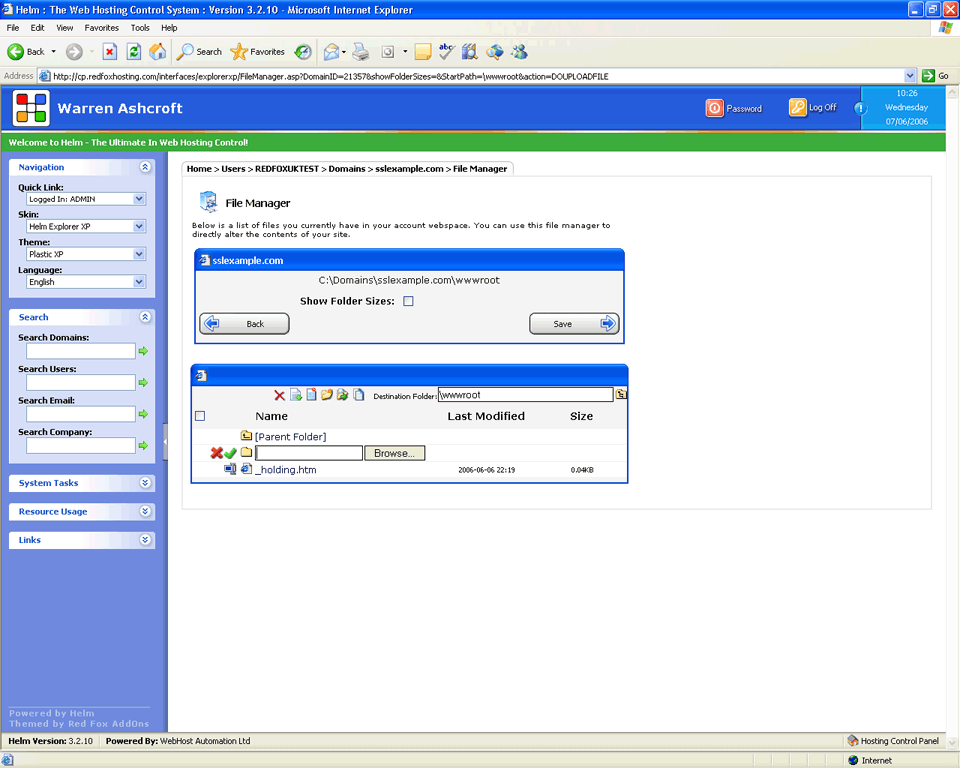Click the file manager Back button
This screenshot has width=960, height=768.
[x=244, y=324]
